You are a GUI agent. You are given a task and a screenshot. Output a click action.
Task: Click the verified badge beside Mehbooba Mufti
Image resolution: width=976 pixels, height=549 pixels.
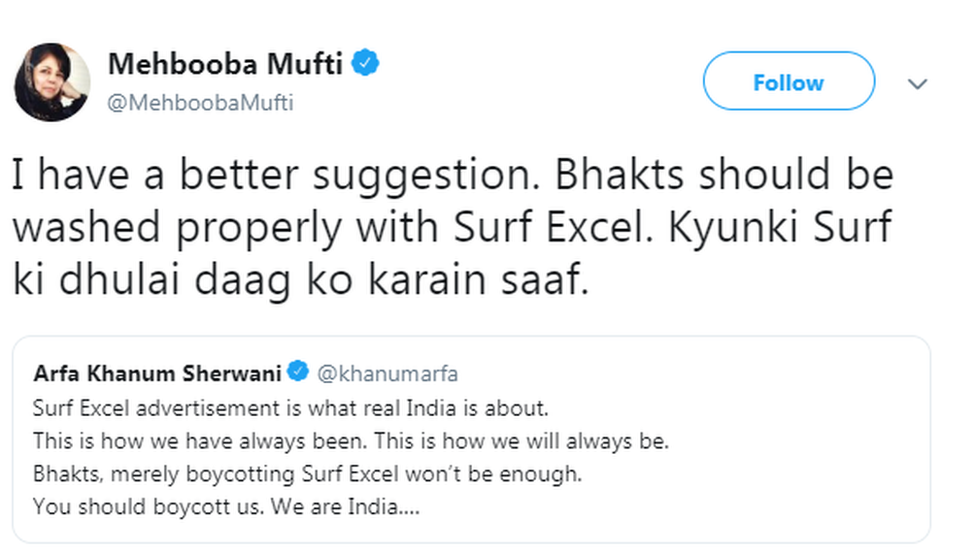point(368,65)
